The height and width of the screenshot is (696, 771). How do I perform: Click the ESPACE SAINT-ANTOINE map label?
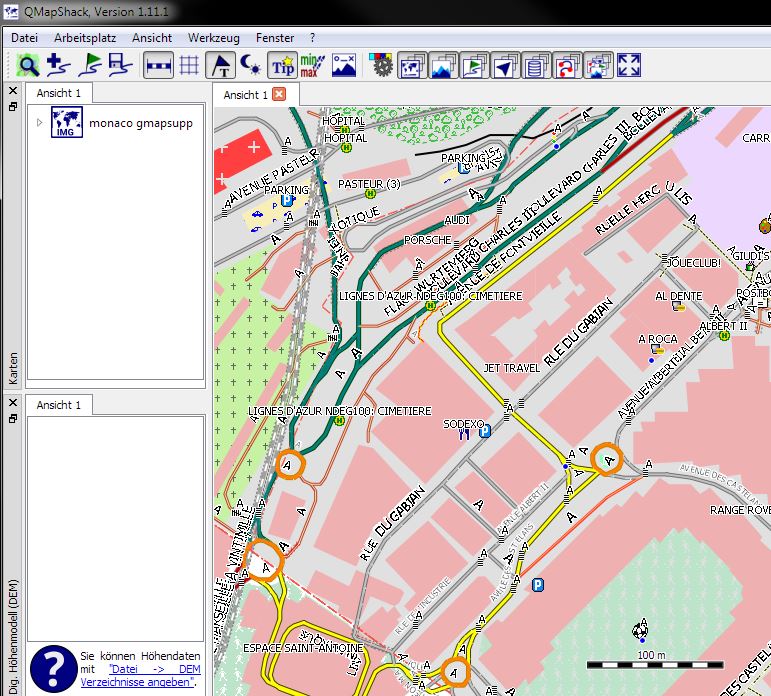pyautogui.click(x=303, y=648)
